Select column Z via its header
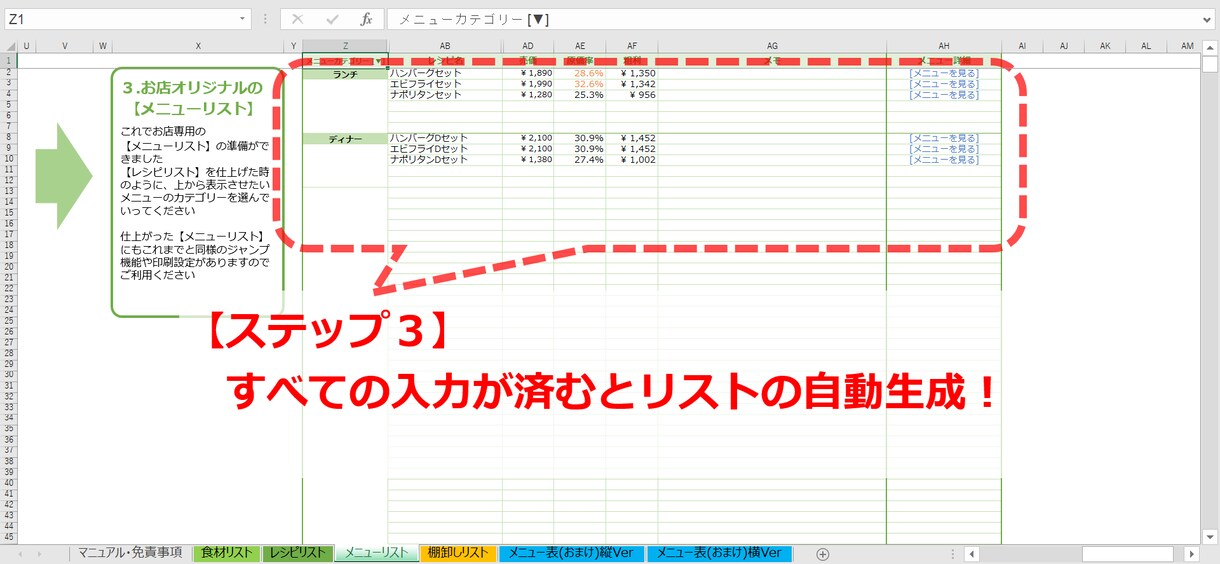The height and width of the screenshot is (564, 1220). 345,46
